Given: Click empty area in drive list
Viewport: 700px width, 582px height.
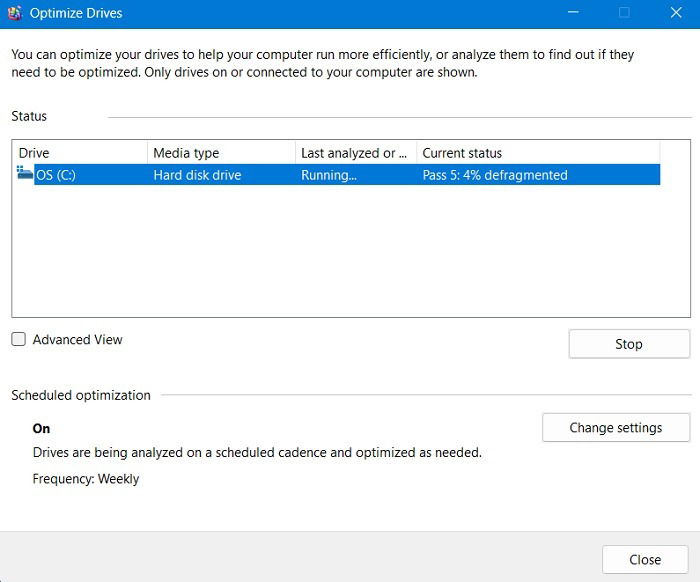Looking at the screenshot, I should click(351, 251).
